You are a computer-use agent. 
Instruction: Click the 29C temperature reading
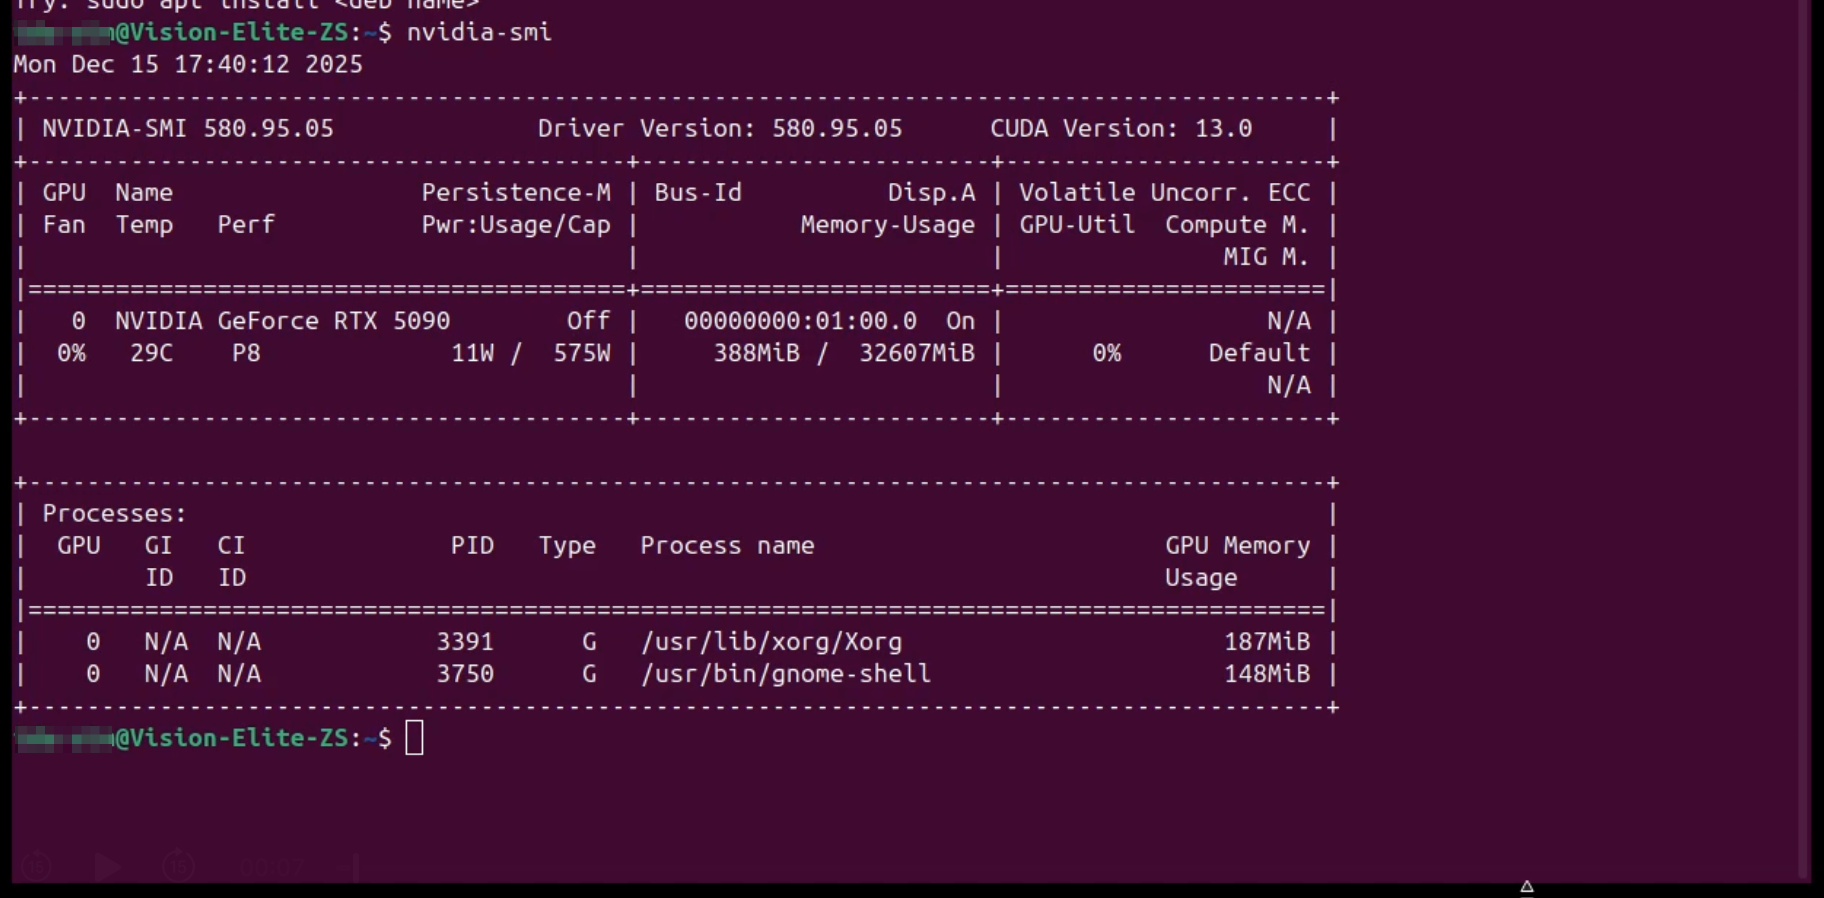[151, 353]
